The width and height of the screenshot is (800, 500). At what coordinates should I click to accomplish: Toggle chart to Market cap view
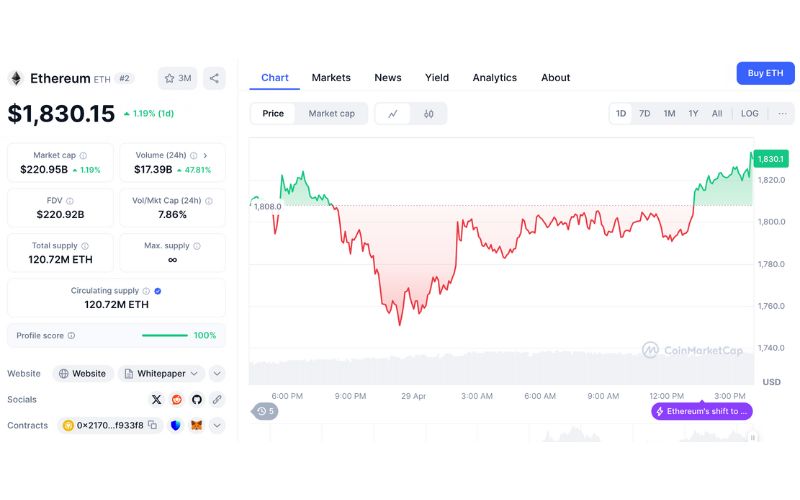[x=331, y=114]
